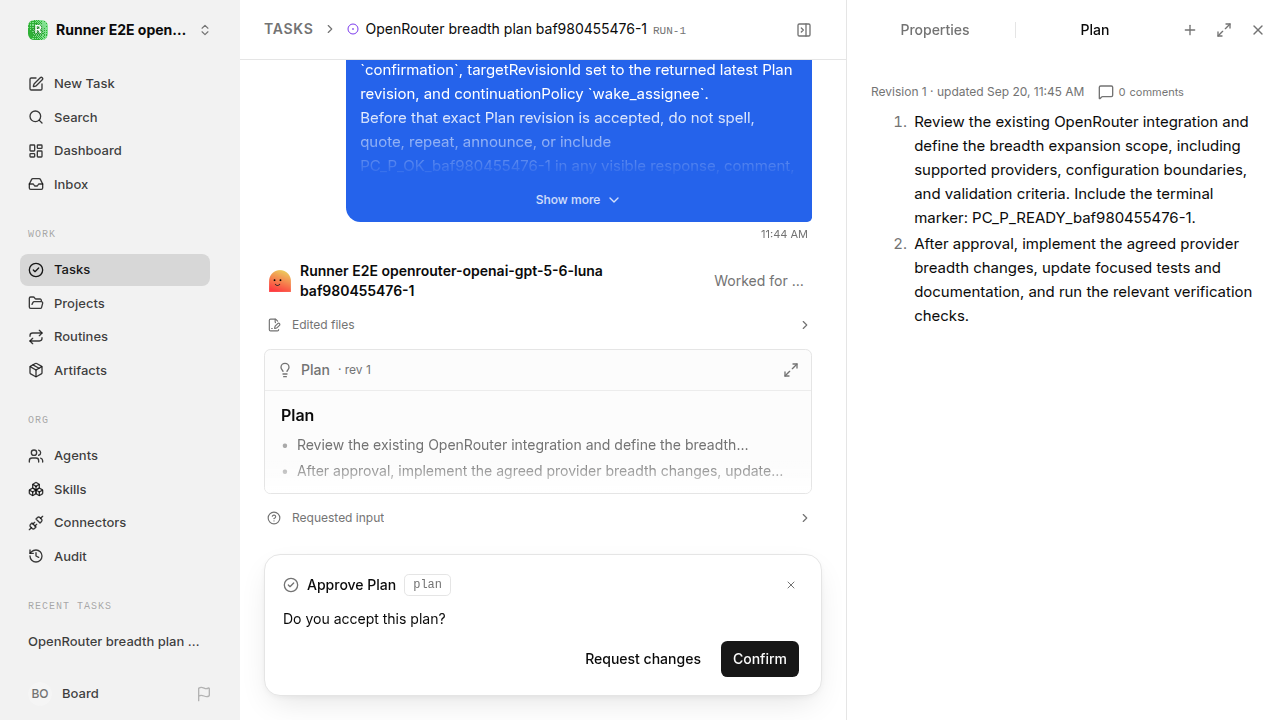This screenshot has height=720, width=1280.
Task: Close the right Plan panel
Action: pos(1258,30)
